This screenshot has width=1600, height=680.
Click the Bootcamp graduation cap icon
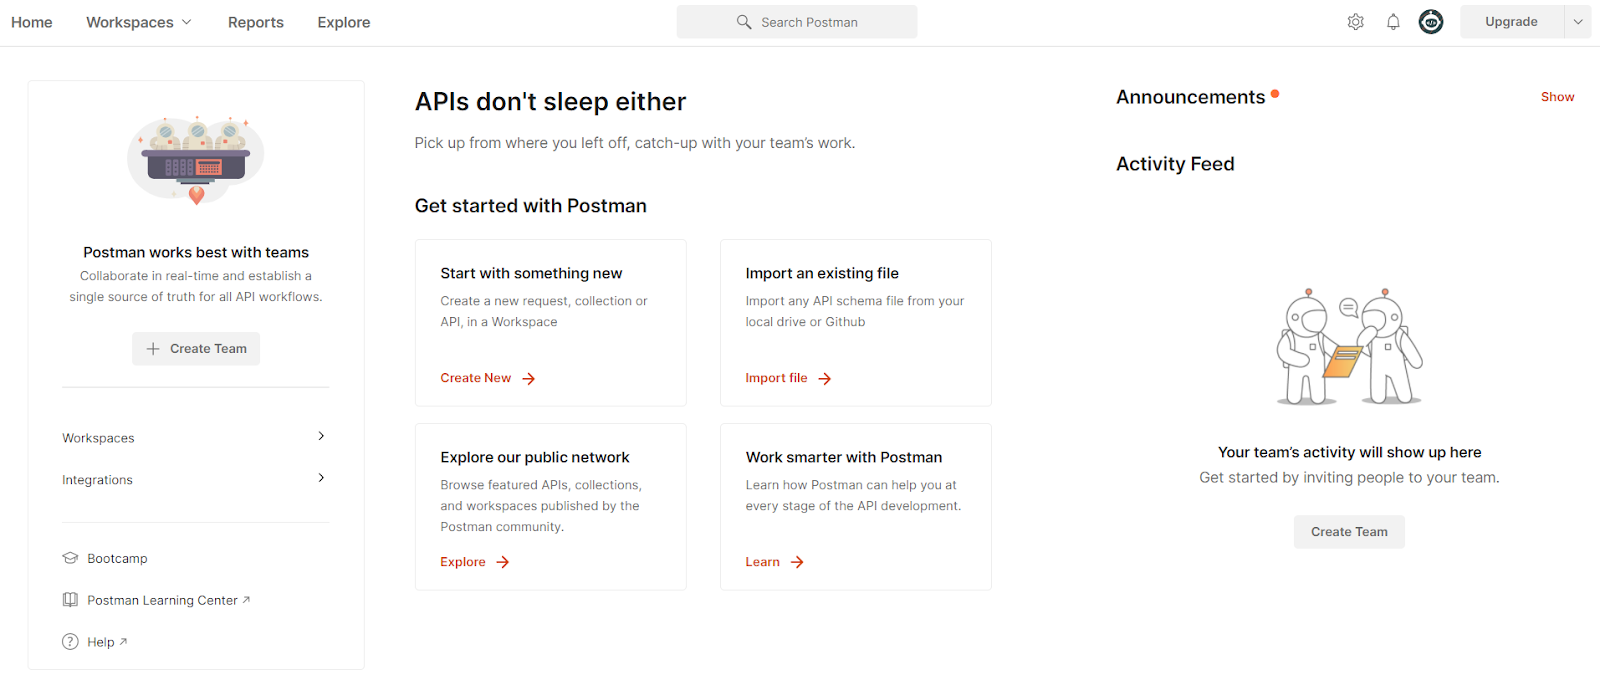[x=70, y=558]
